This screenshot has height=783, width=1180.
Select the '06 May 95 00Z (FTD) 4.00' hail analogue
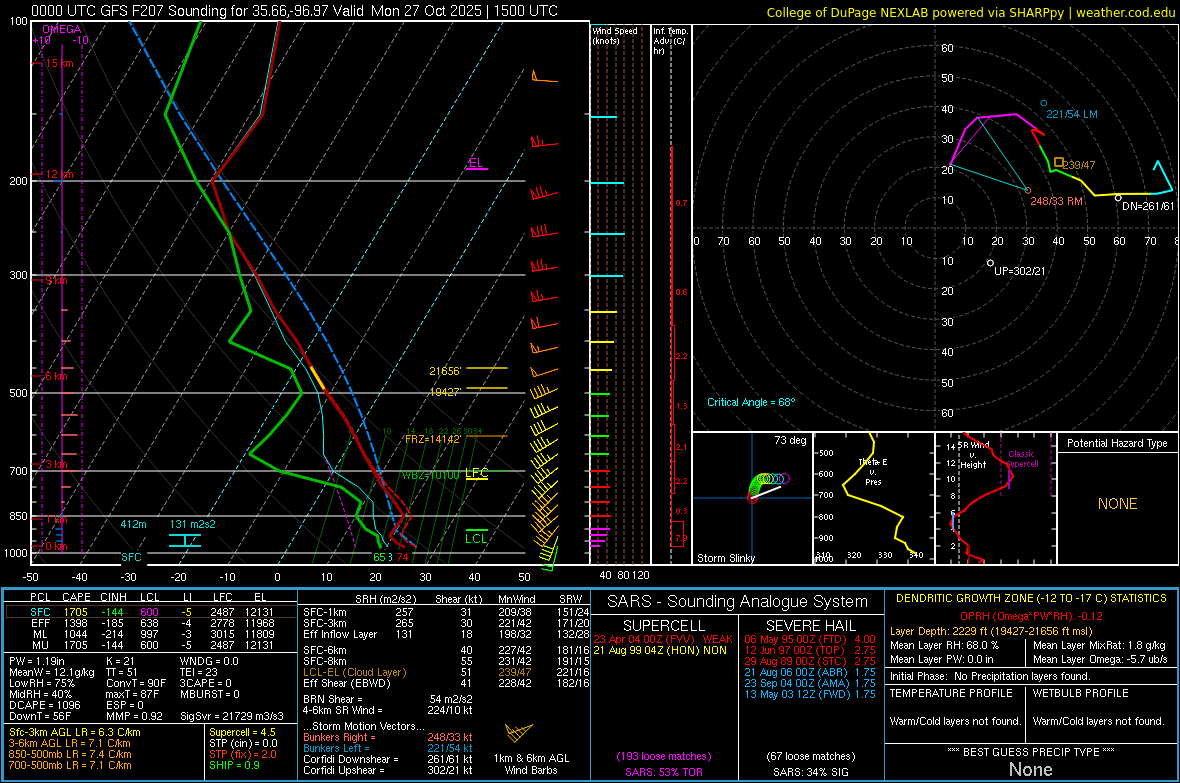(810, 639)
